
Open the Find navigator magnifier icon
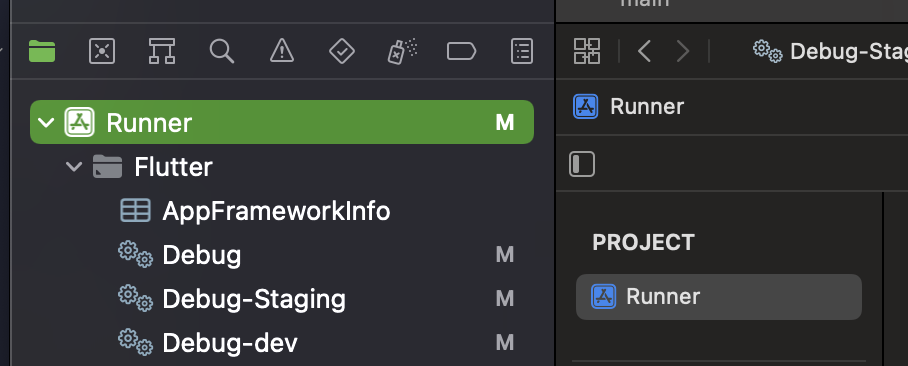(x=222, y=52)
